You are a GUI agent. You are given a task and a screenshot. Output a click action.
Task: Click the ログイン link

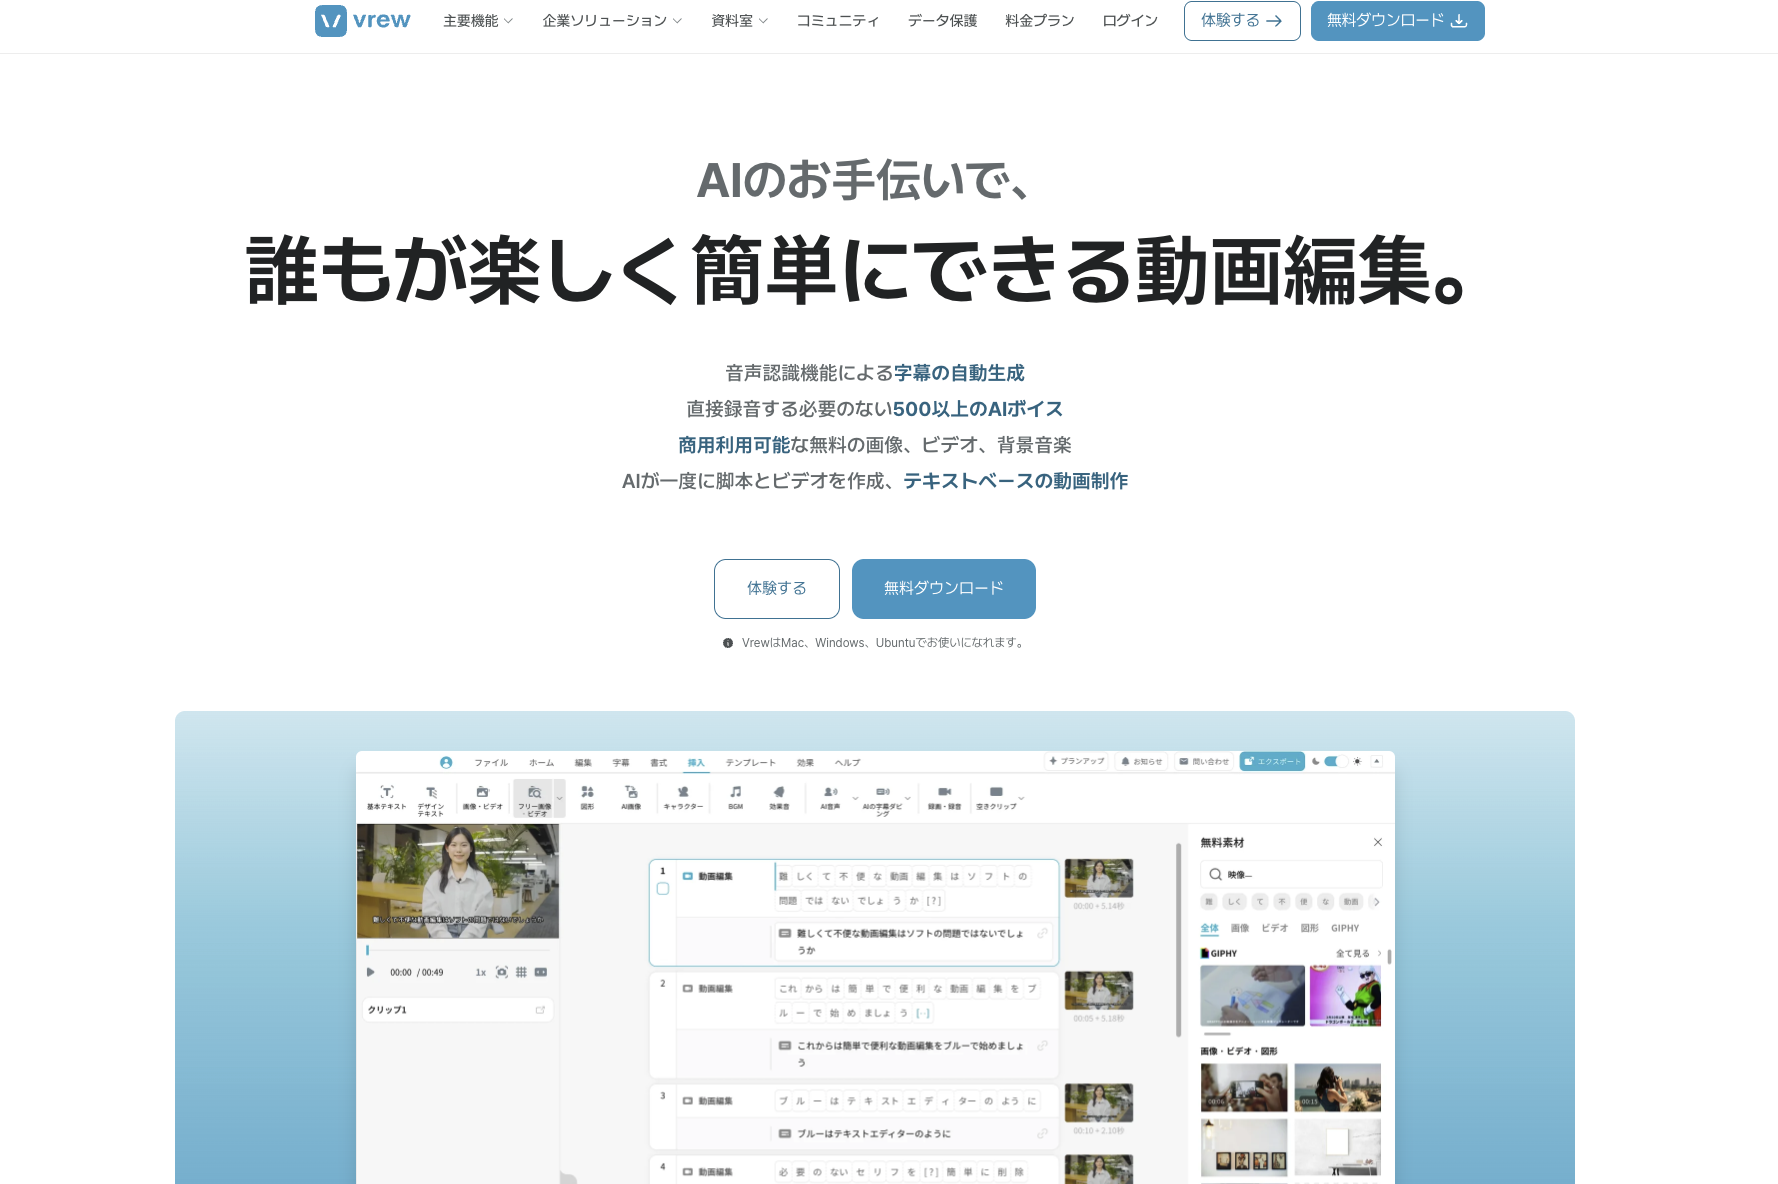click(x=1129, y=21)
